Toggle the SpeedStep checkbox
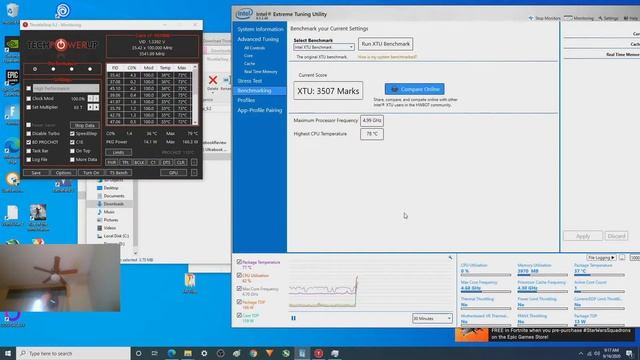Image resolution: width=640 pixels, height=360 pixels. 72,133
